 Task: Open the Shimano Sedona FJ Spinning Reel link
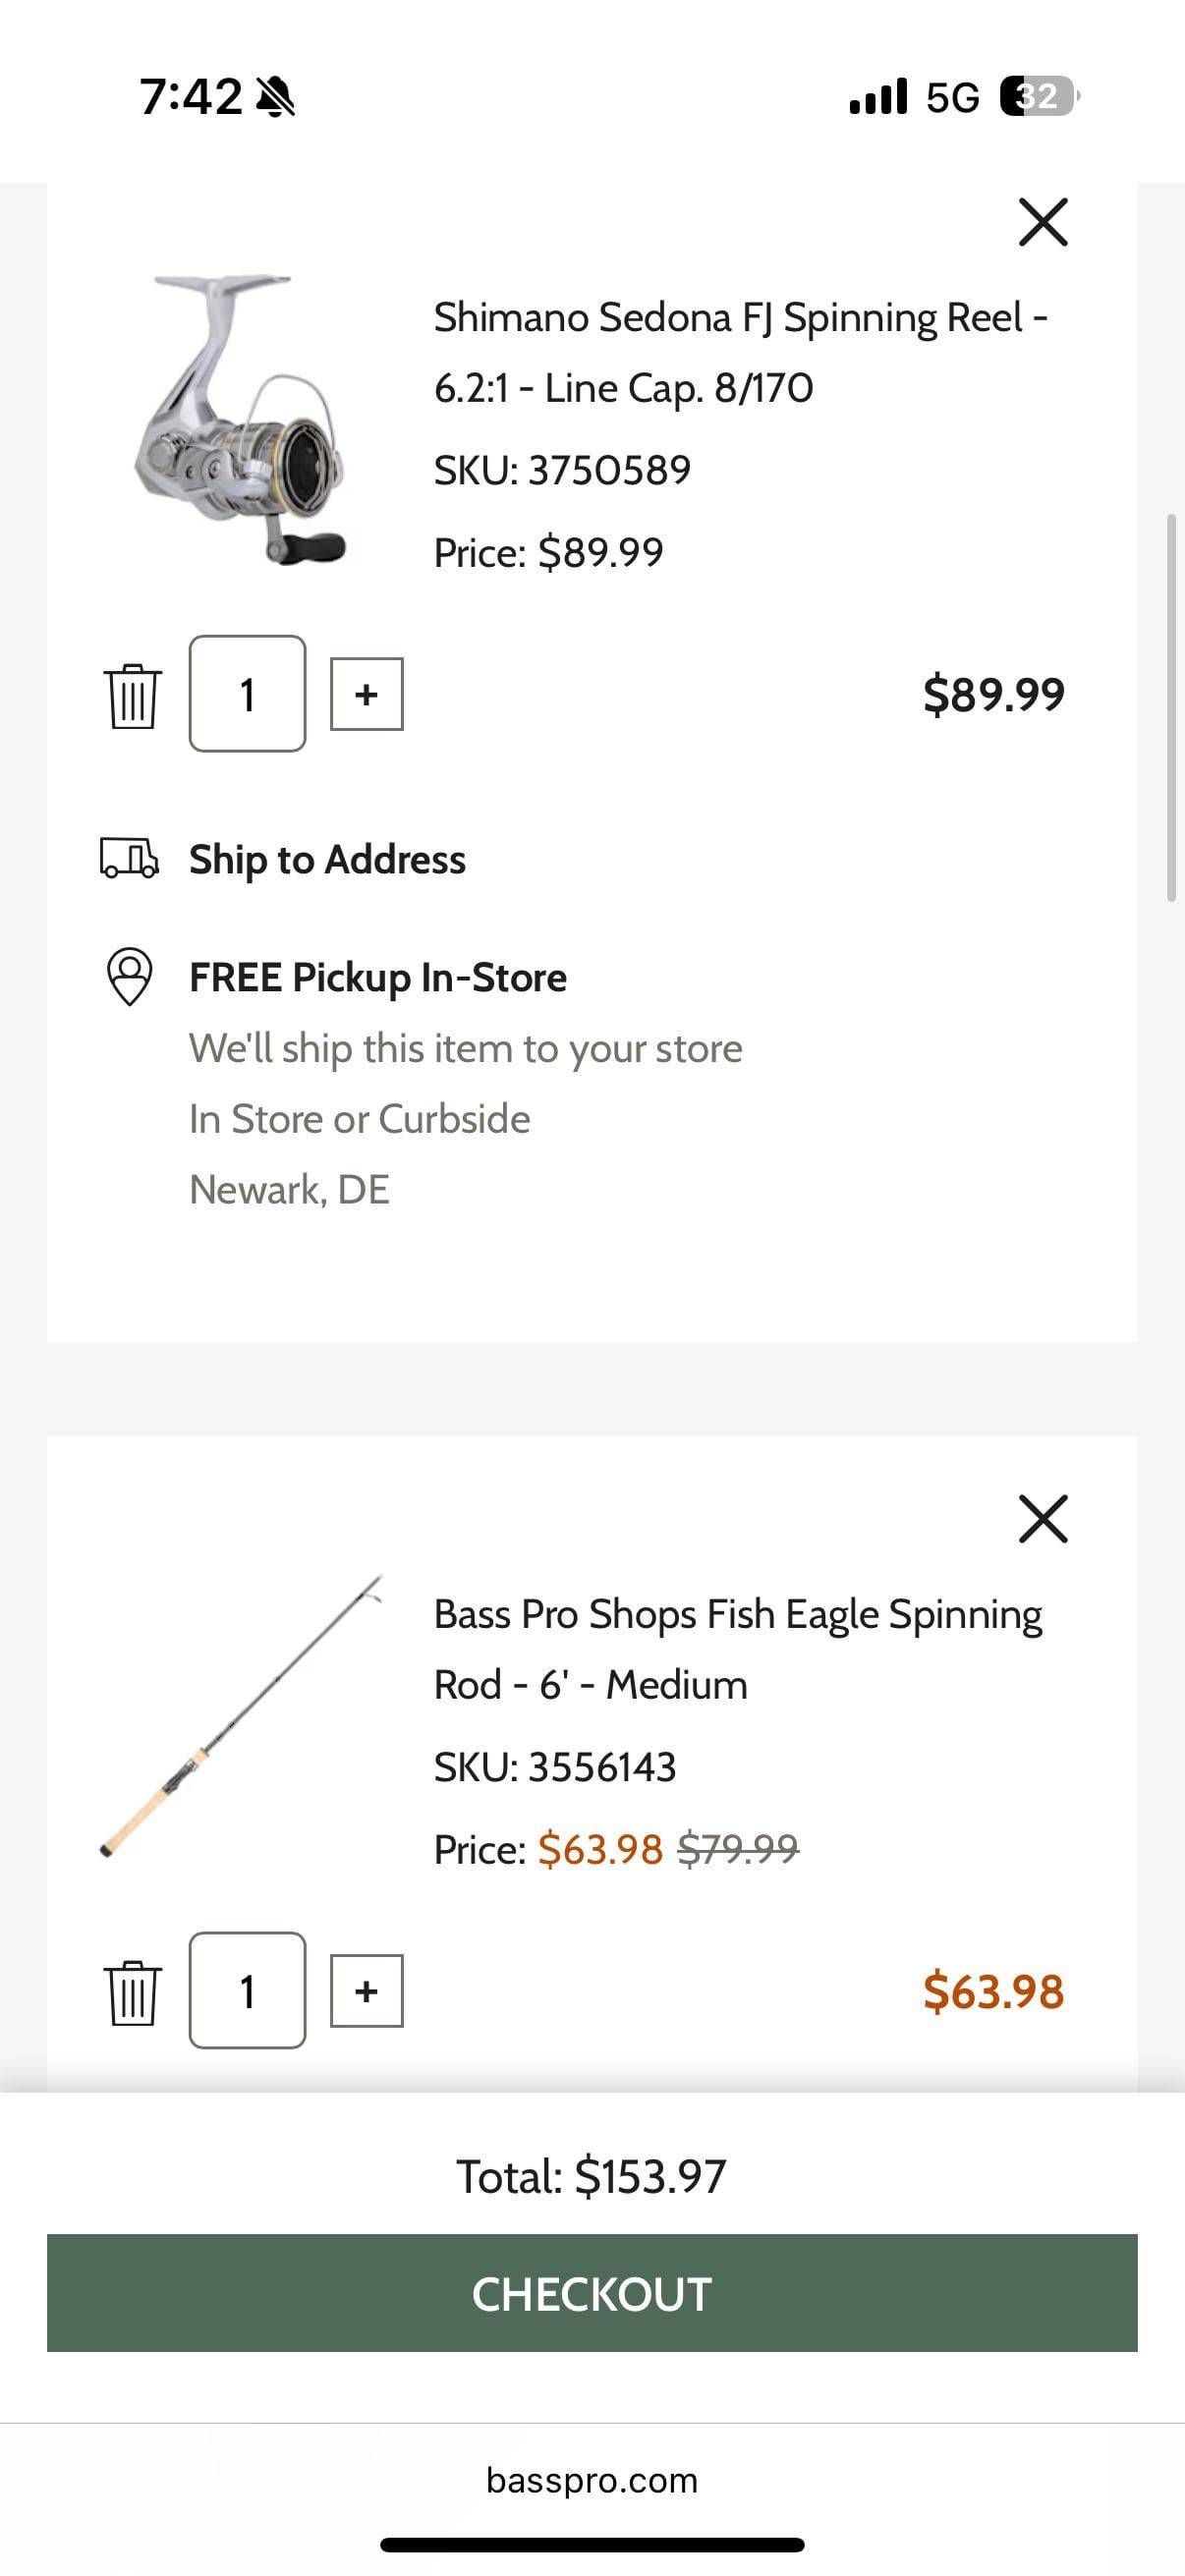point(740,352)
